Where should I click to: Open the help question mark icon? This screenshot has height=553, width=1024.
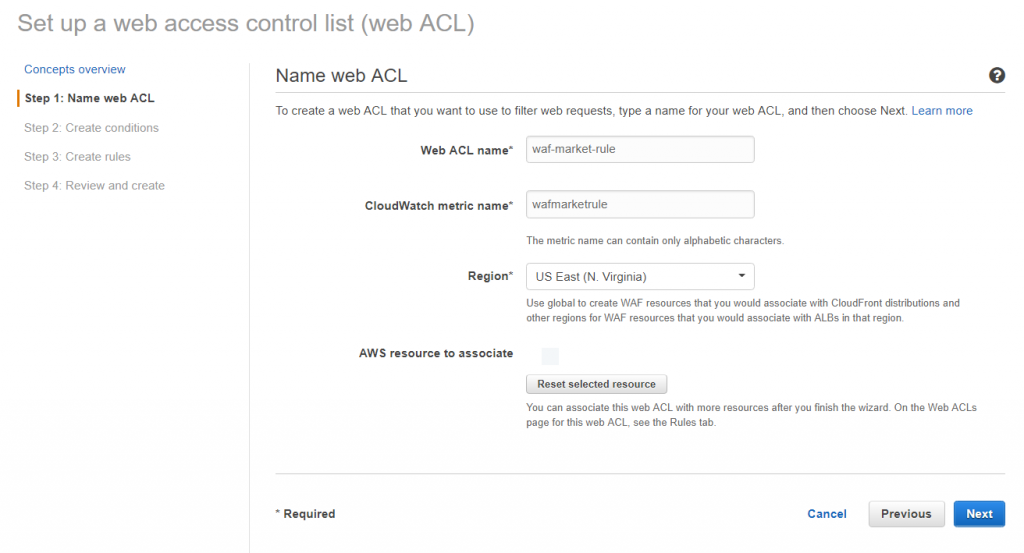(x=997, y=76)
